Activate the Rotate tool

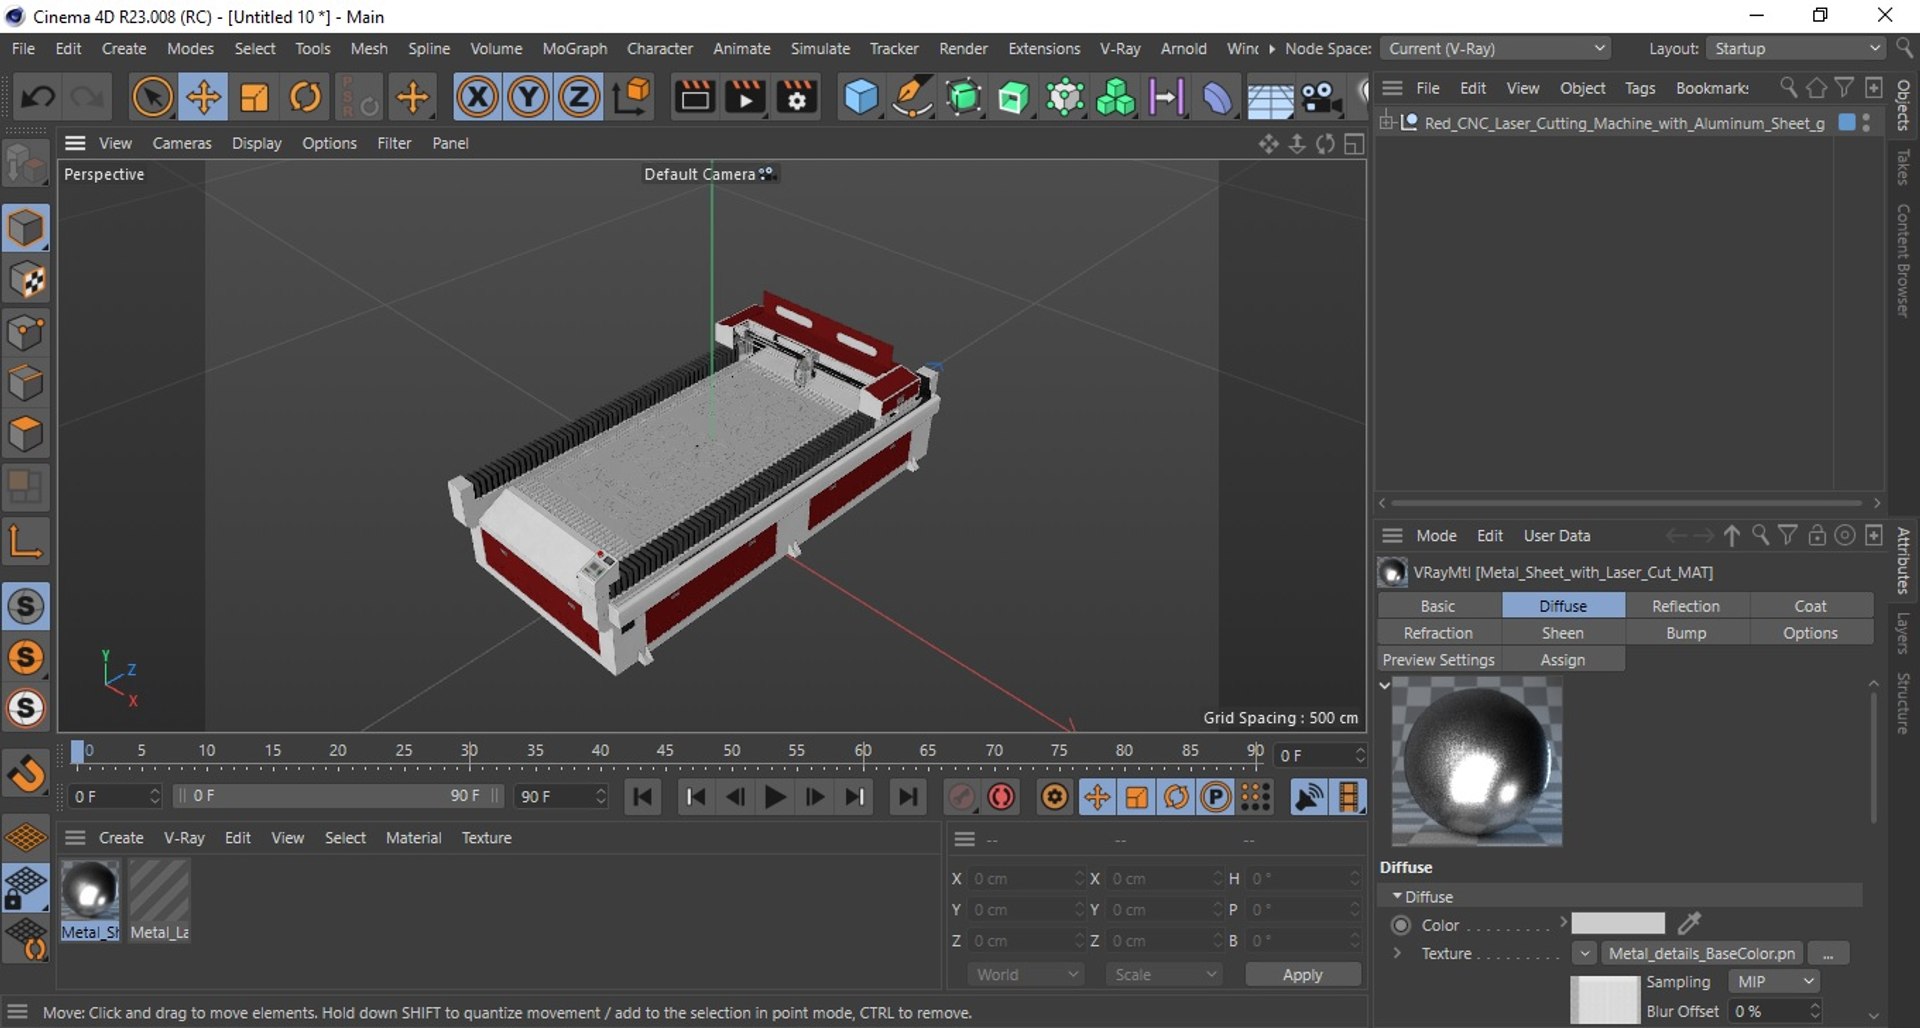pyautogui.click(x=305, y=97)
